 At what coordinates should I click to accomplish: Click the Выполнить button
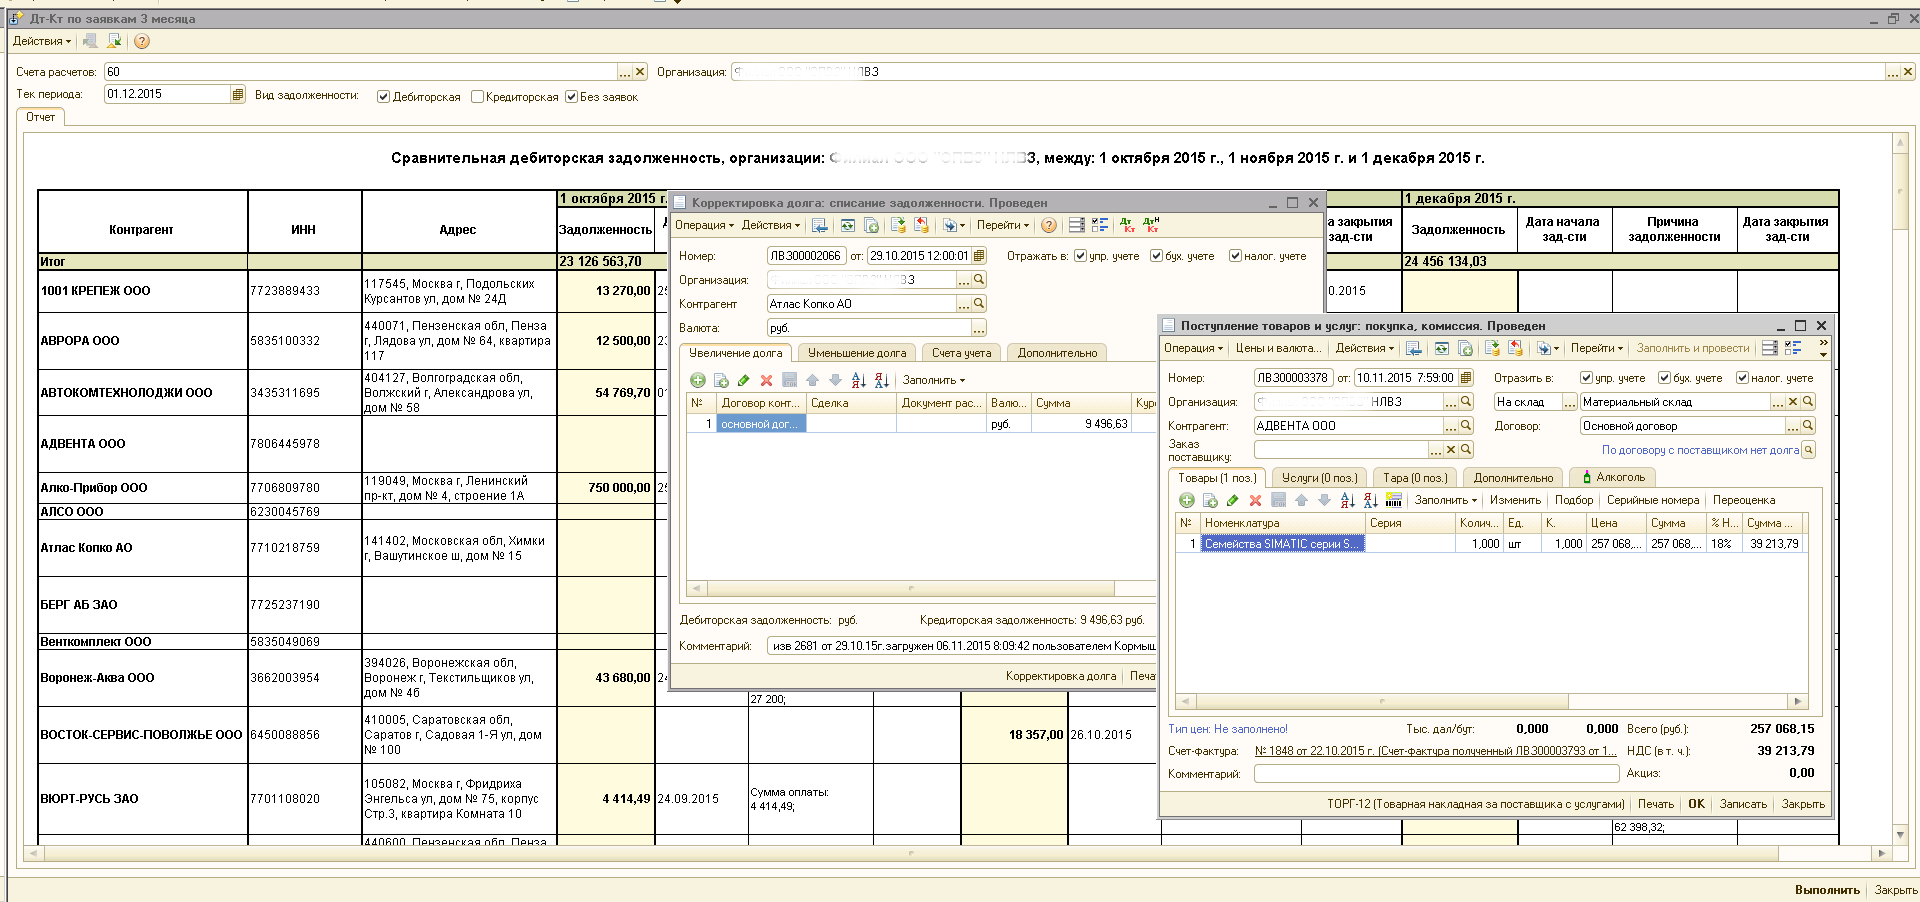point(1827,890)
